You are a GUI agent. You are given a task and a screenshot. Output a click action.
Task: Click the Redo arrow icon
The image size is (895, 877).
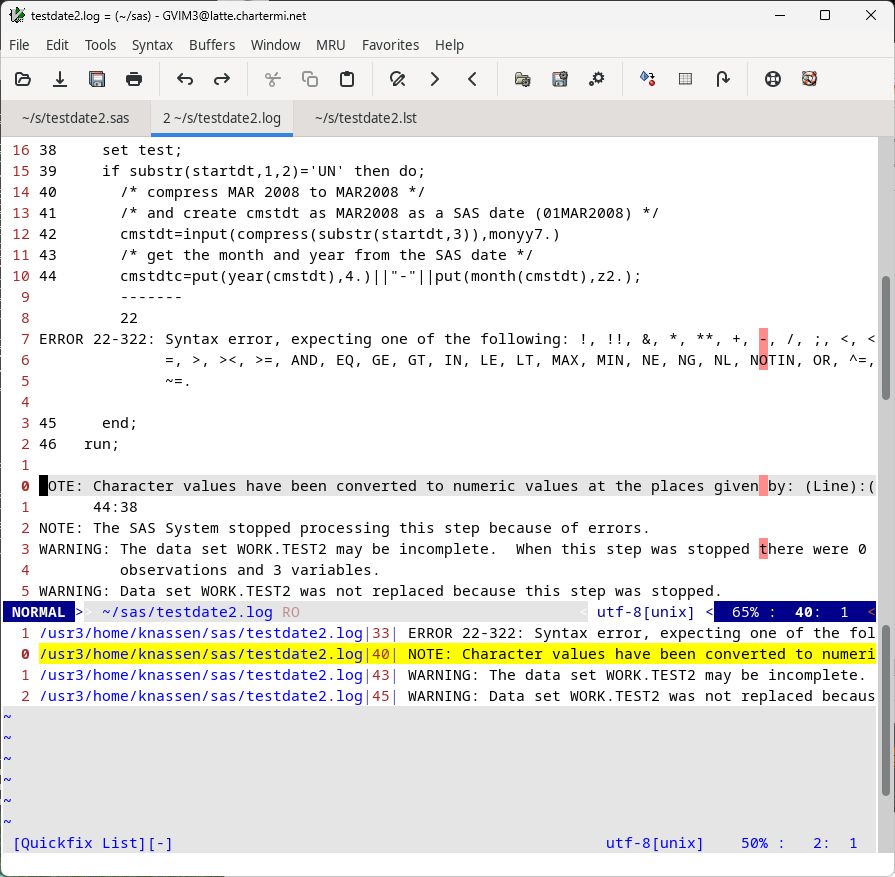click(x=222, y=79)
